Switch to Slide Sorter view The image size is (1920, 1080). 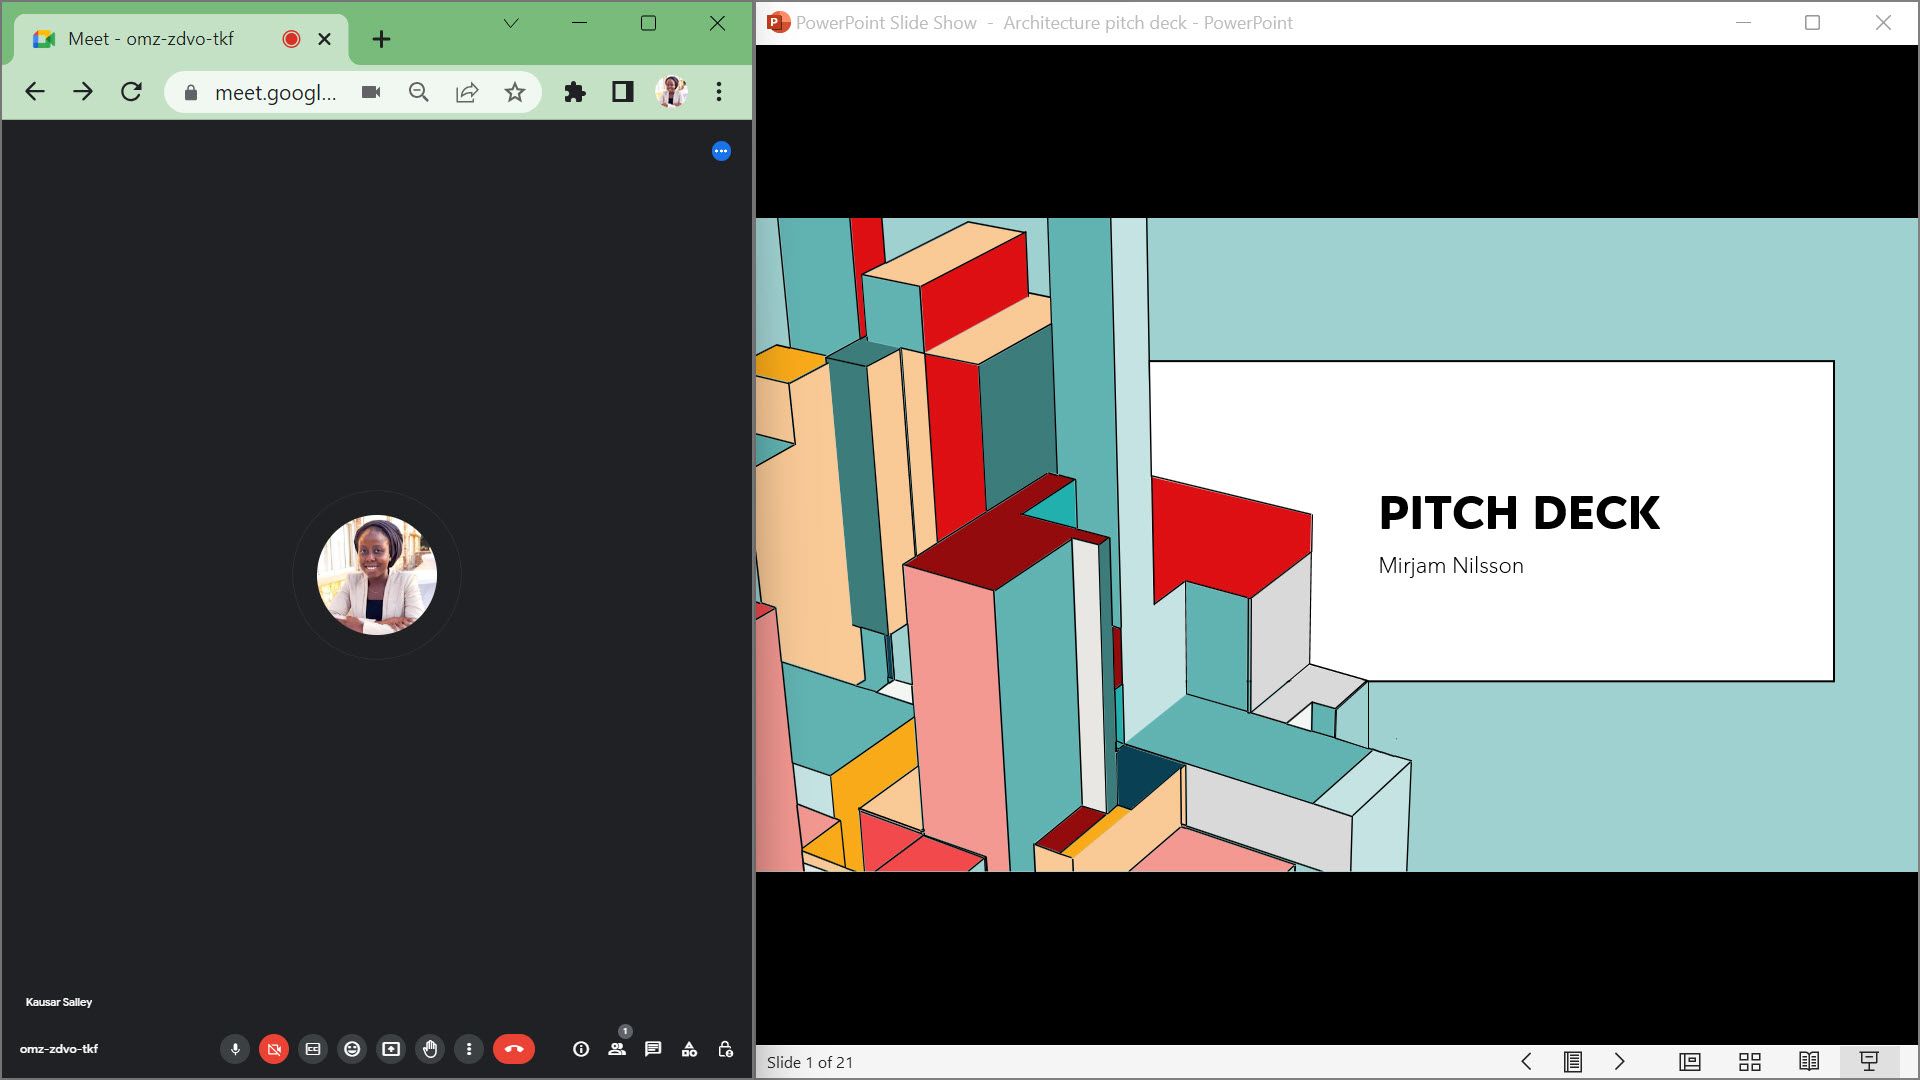(x=1750, y=1062)
